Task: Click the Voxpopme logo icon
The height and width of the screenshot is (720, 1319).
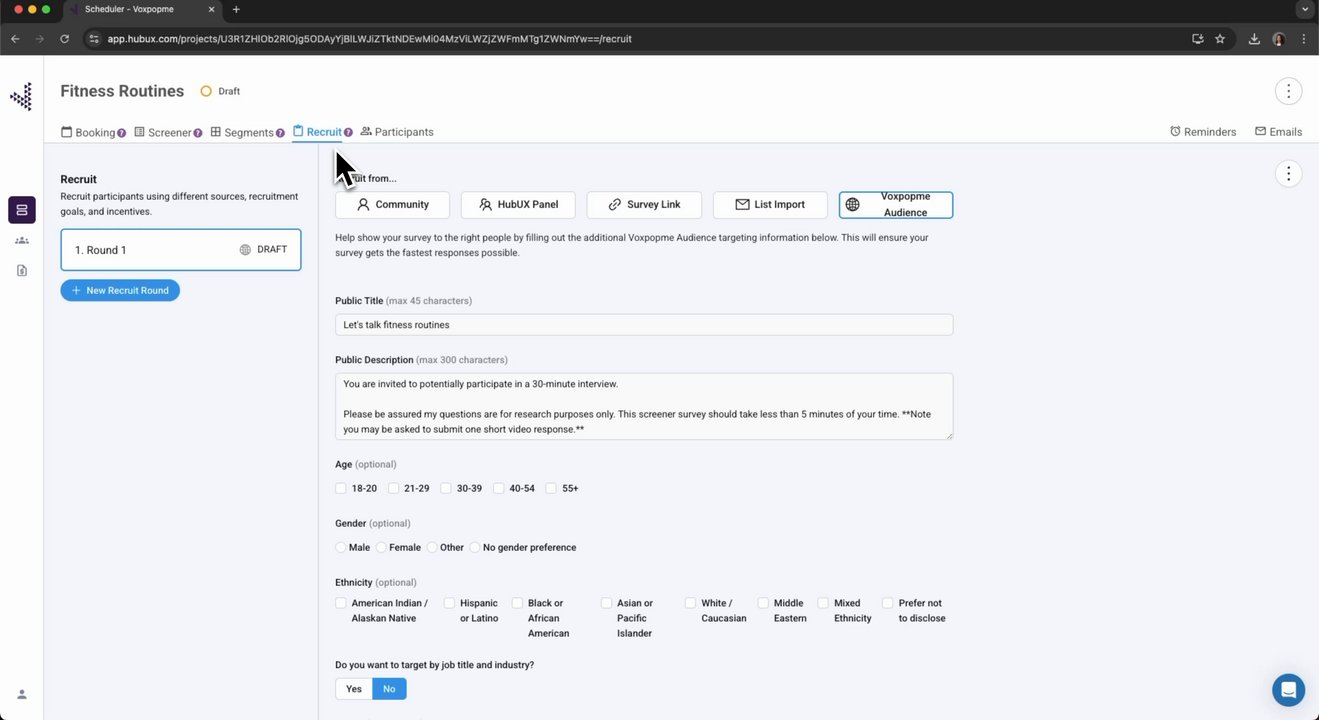Action: 21,96
